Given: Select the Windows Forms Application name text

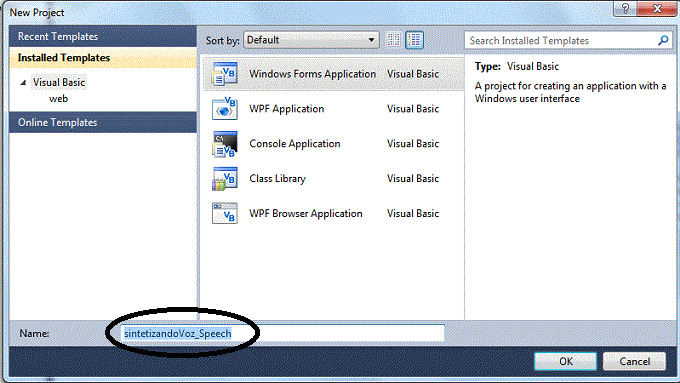Looking at the screenshot, I should (312, 74).
